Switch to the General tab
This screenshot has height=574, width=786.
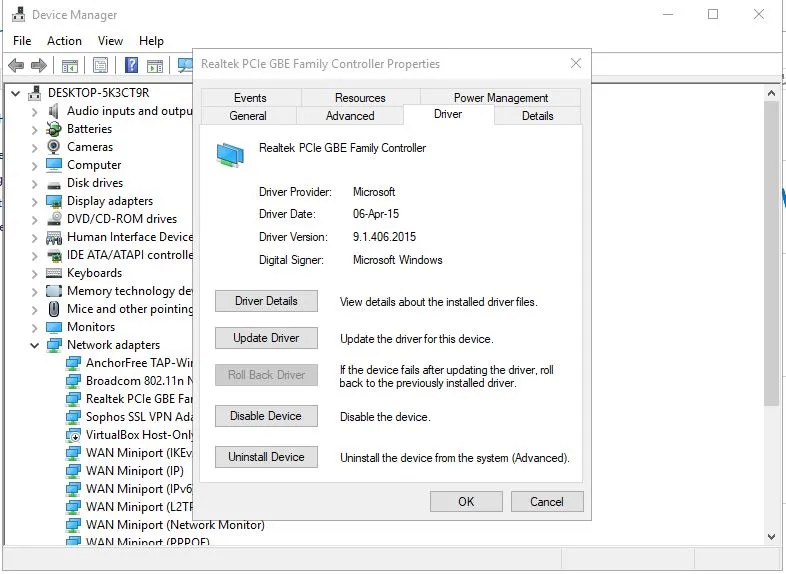pyautogui.click(x=248, y=116)
